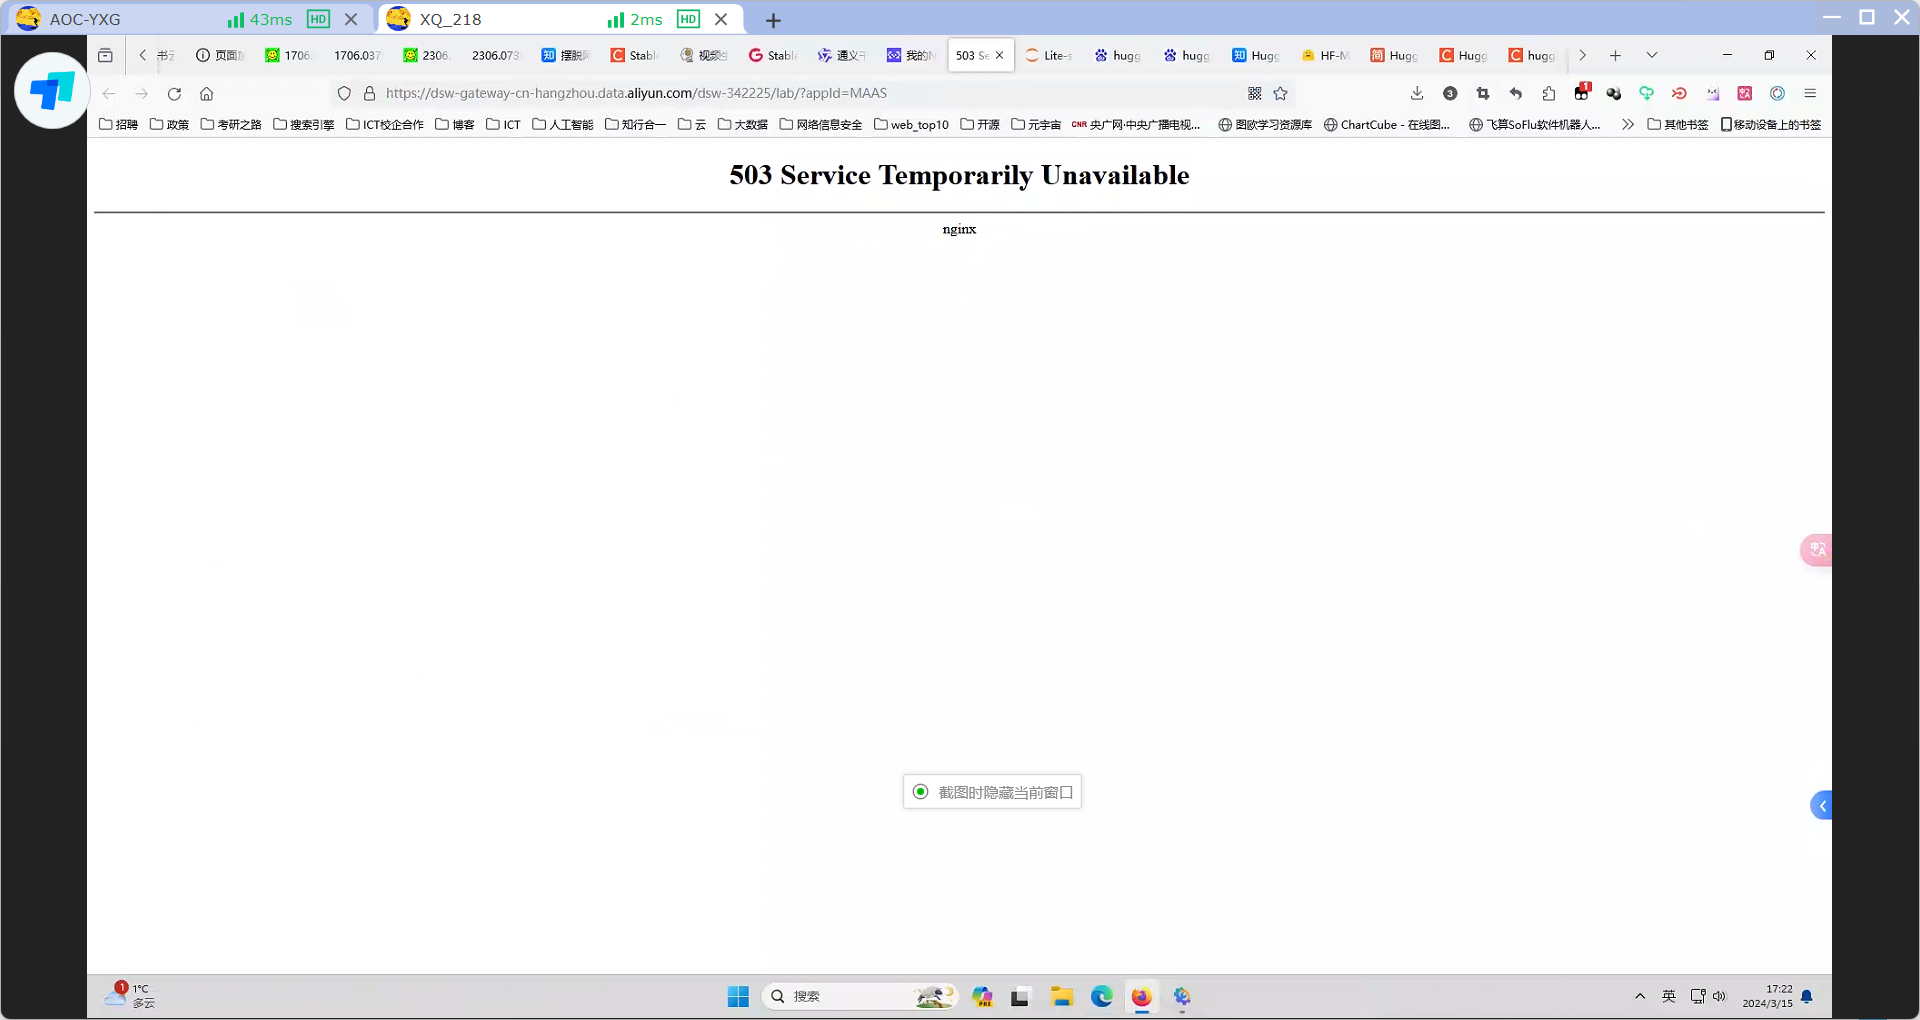The width and height of the screenshot is (1920, 1020).
Task: Click the green download-helper extension icon
Action: coord(1647,93)
